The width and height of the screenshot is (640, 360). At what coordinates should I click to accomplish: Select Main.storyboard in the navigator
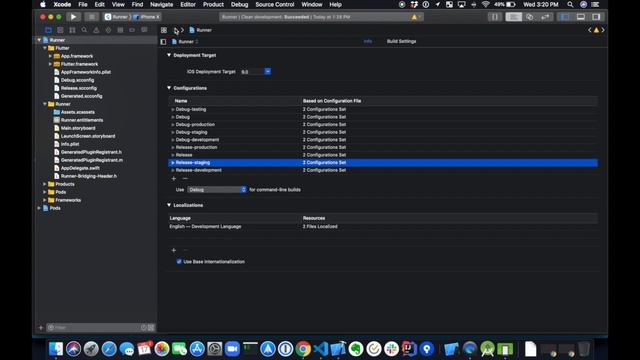(x=78, y=128)
